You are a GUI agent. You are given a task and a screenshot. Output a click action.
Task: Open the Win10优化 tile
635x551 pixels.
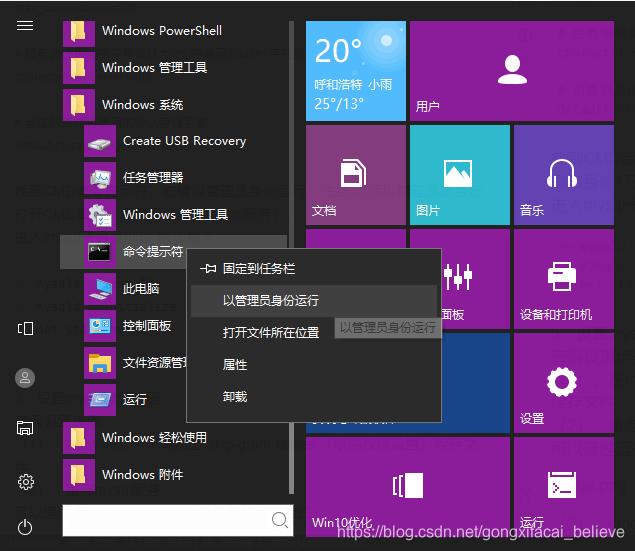click(x=408, y=487)
